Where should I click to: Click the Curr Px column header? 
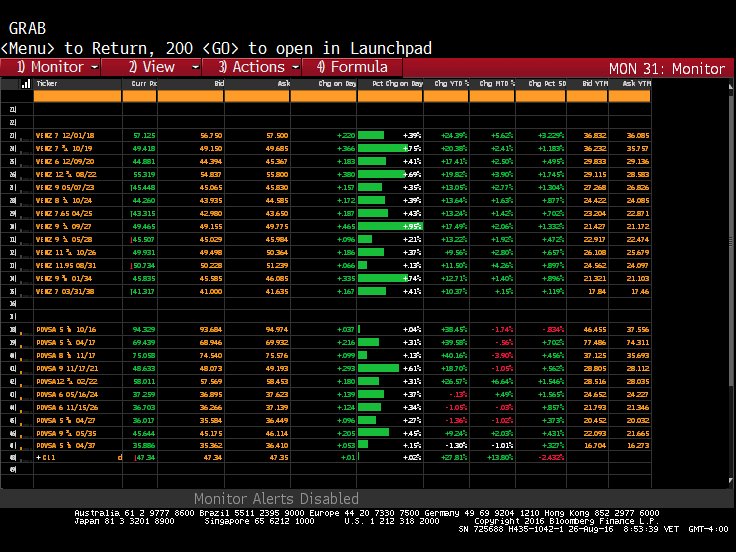[144, 84]
